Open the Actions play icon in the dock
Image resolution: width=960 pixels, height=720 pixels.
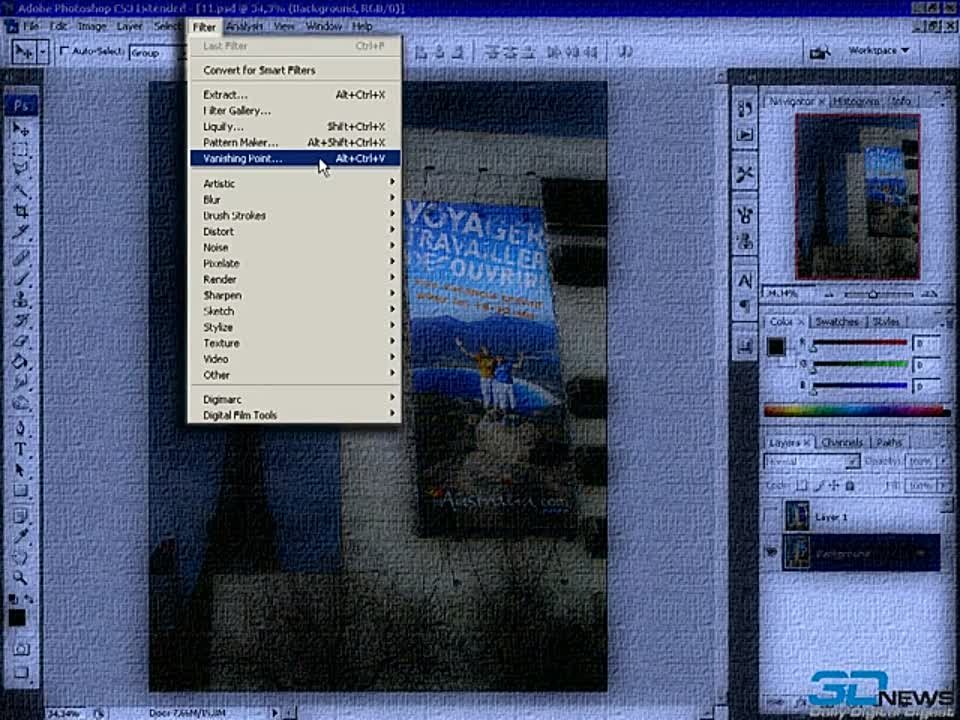[x=744, y=135]
